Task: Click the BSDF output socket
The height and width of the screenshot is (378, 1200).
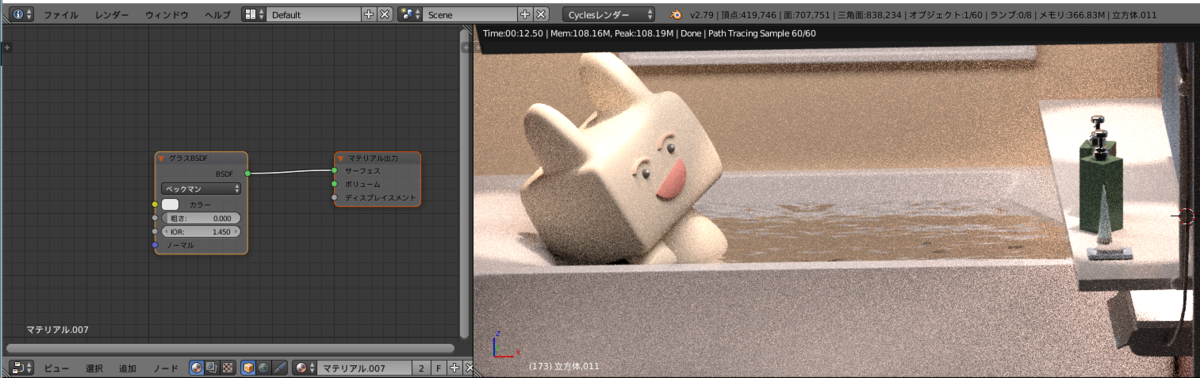Action: pyautogui.click(x=247, y=174)
